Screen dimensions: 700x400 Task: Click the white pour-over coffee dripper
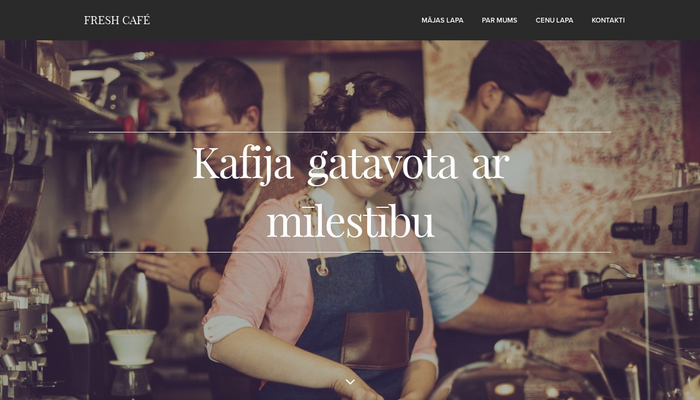click(x=131, y=348)
